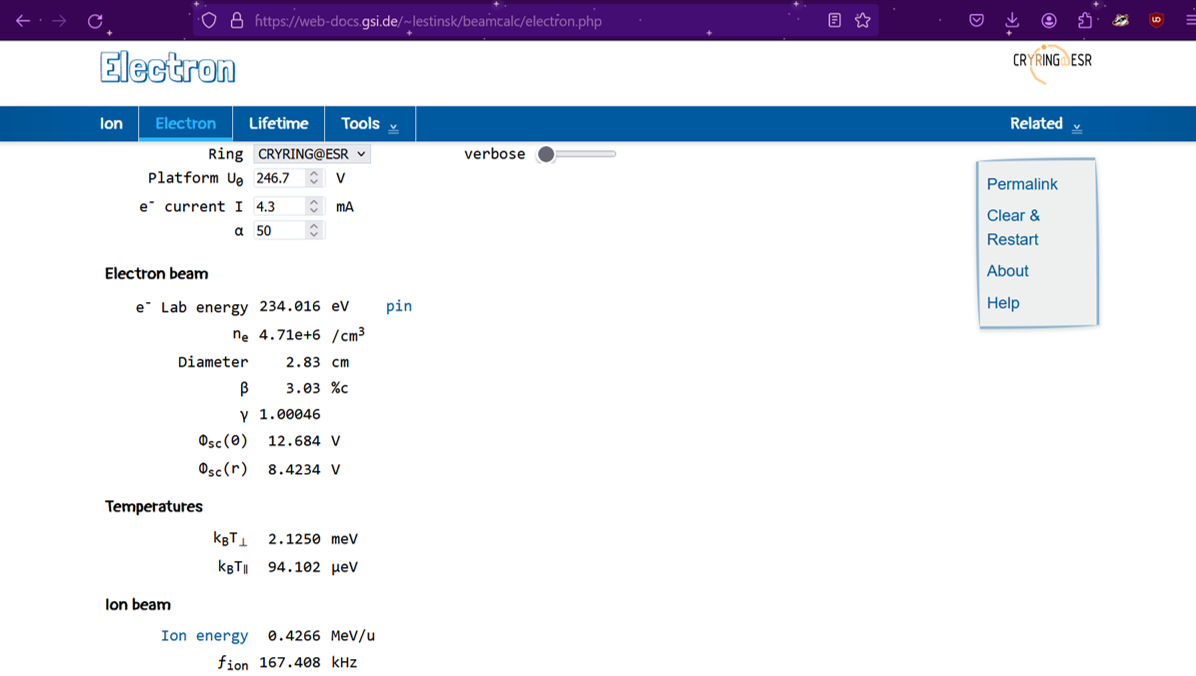
Task: Open the About link
Action: pos(1008,271)
